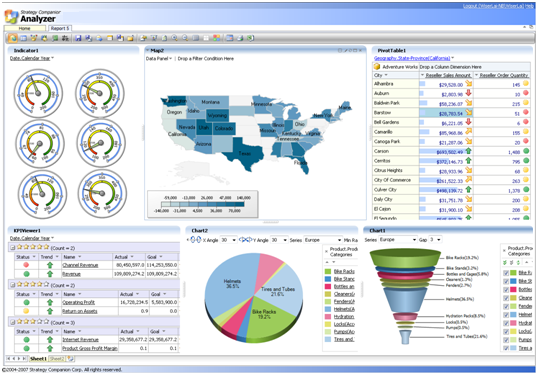Open the X Angle value dropdown
Viewport: 538px width, 375px height.
click(234, 240)
